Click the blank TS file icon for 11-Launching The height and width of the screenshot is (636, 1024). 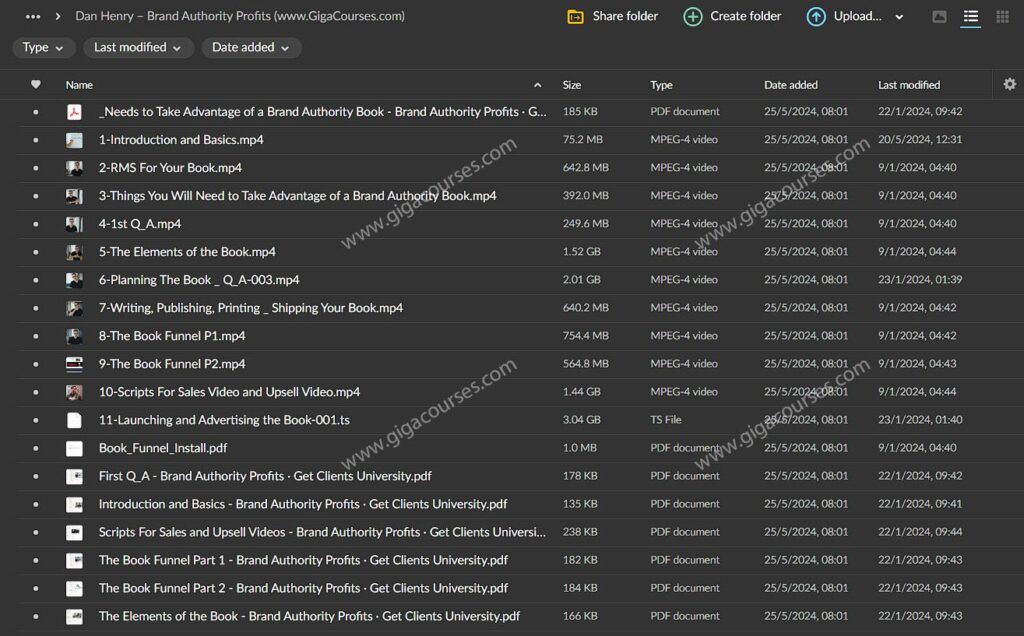pos(74,420)
